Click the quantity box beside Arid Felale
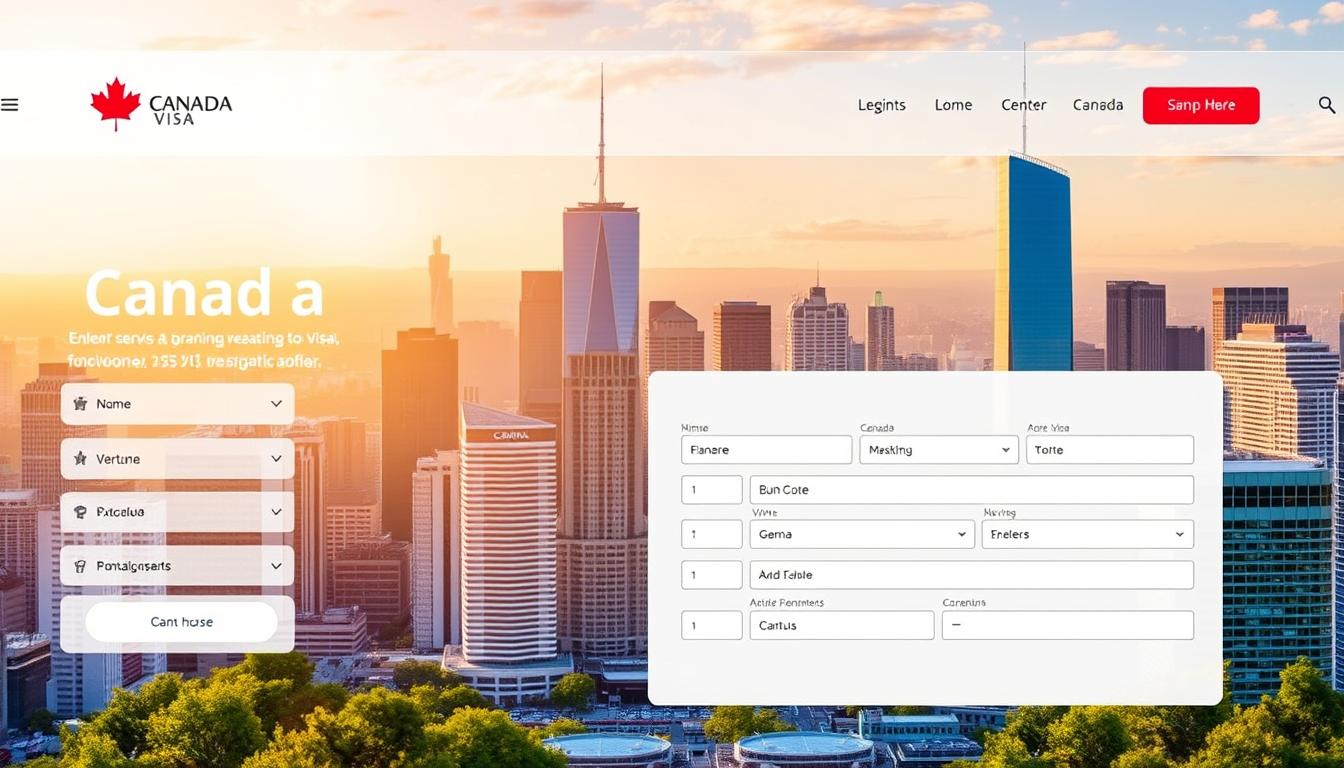 pyautogui.click(x=711, y=575)
